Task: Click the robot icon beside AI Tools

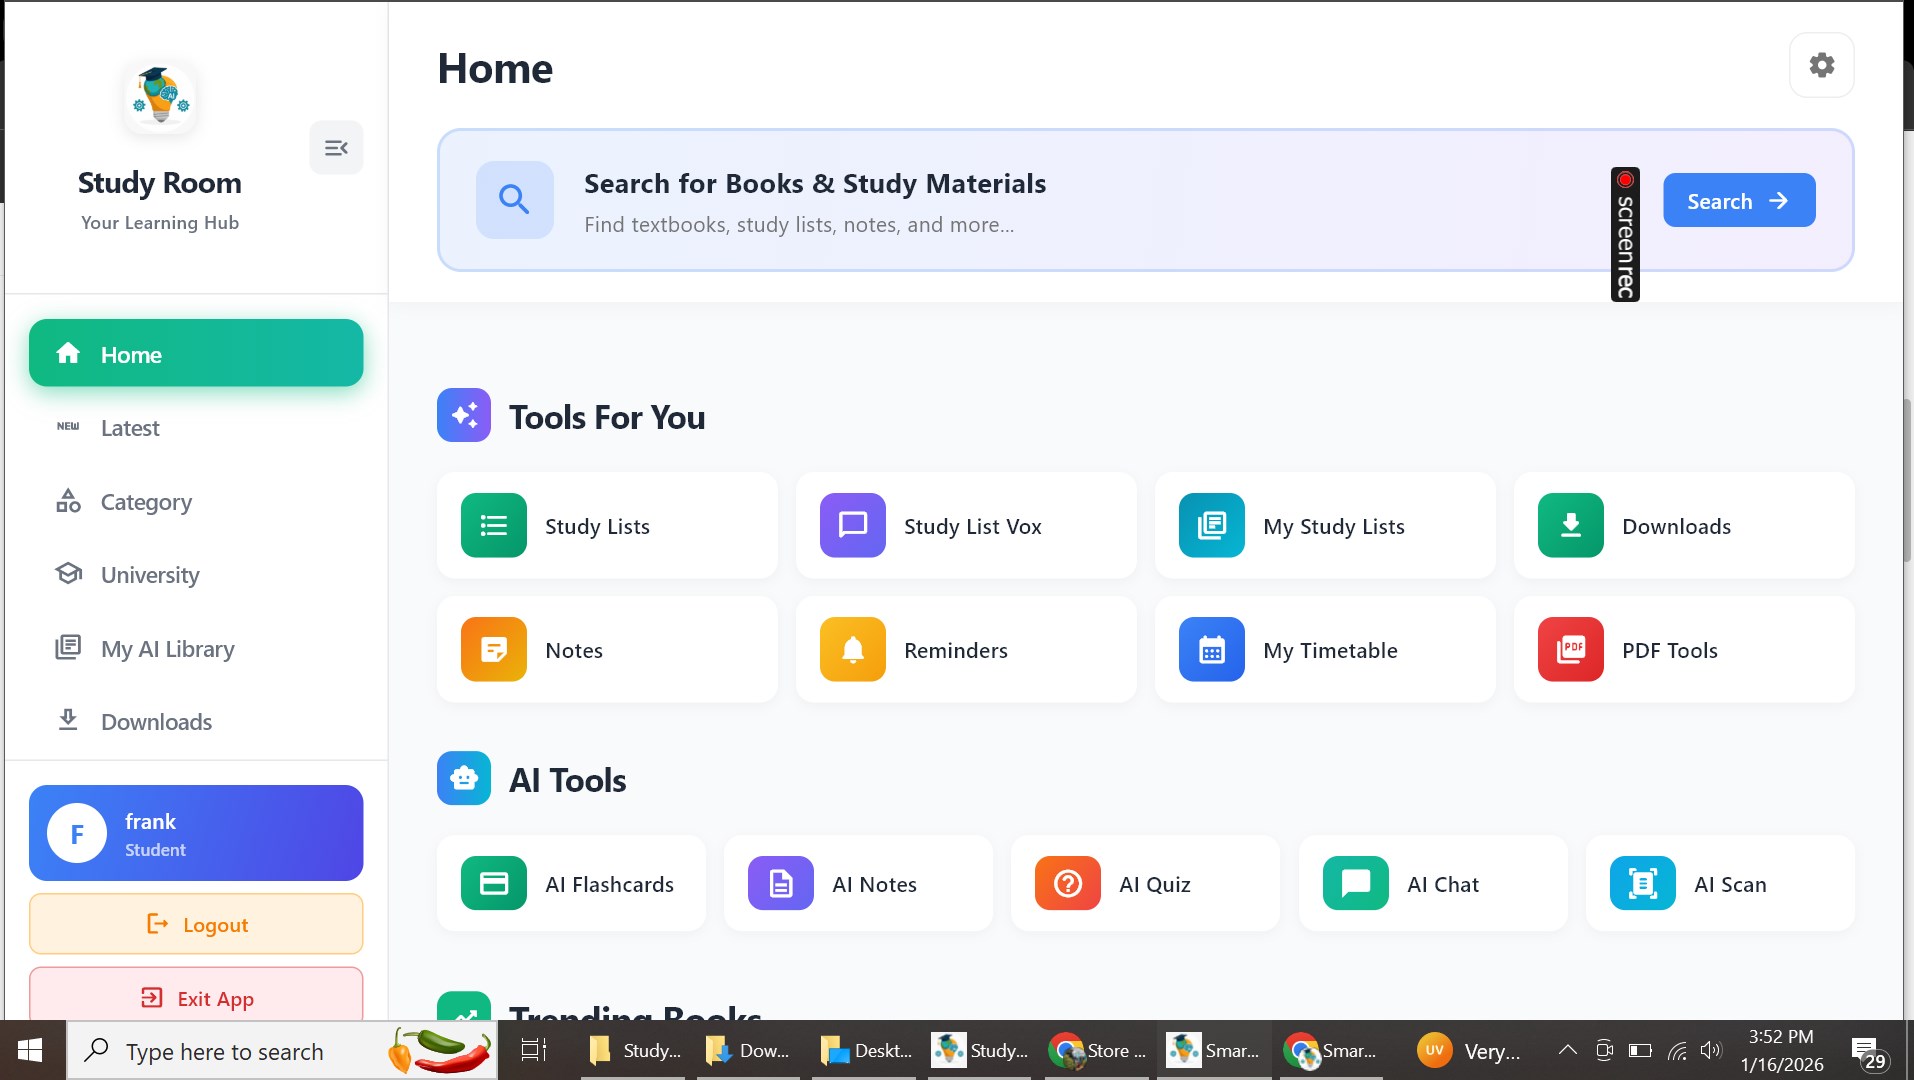Action: click(x=464, y=778)
